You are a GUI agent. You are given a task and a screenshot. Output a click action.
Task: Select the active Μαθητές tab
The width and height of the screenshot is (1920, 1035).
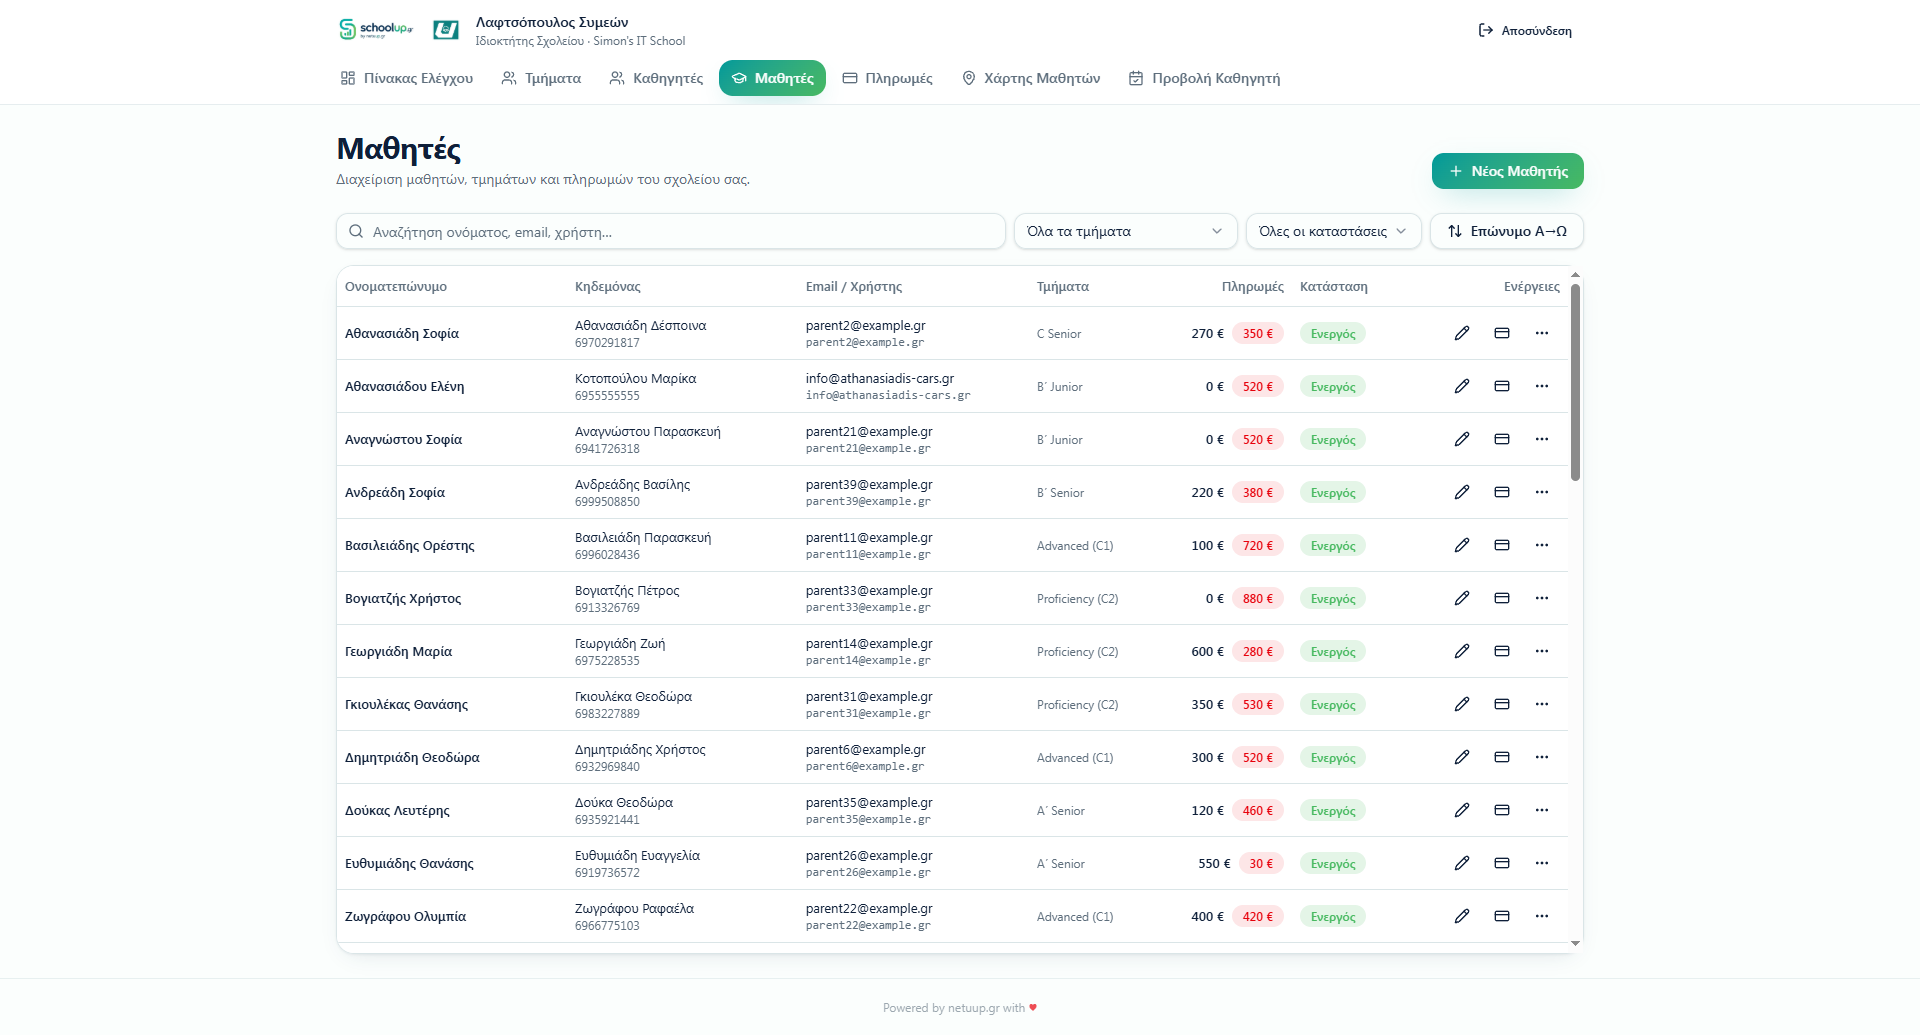coord(772,78)
